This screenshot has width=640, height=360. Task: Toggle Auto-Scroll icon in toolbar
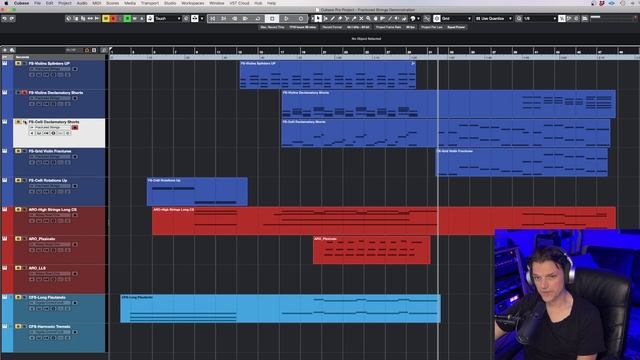(x=195, y=18)
